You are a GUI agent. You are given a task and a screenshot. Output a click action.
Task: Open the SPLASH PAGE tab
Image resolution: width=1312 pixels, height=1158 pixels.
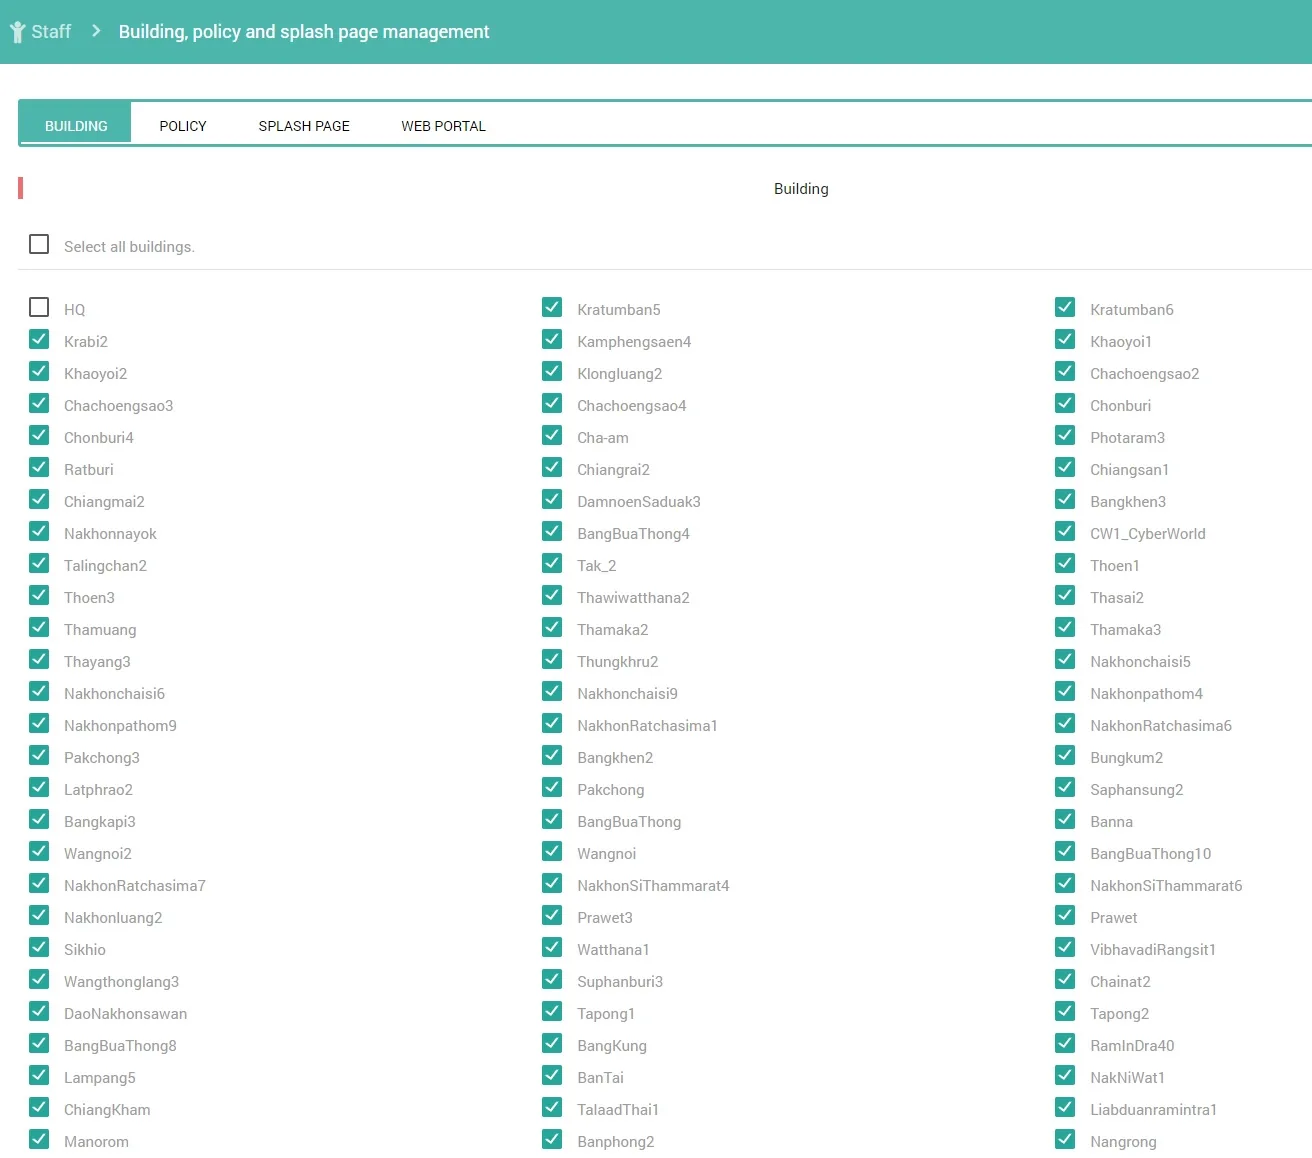point(304,126)
